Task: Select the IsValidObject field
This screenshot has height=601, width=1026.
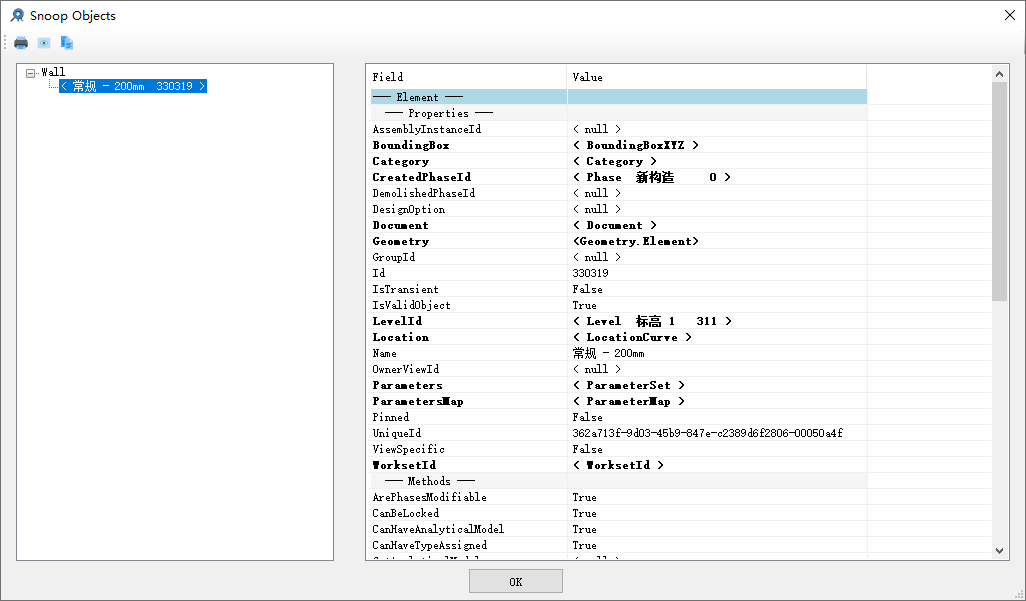Action: [411, 305]
